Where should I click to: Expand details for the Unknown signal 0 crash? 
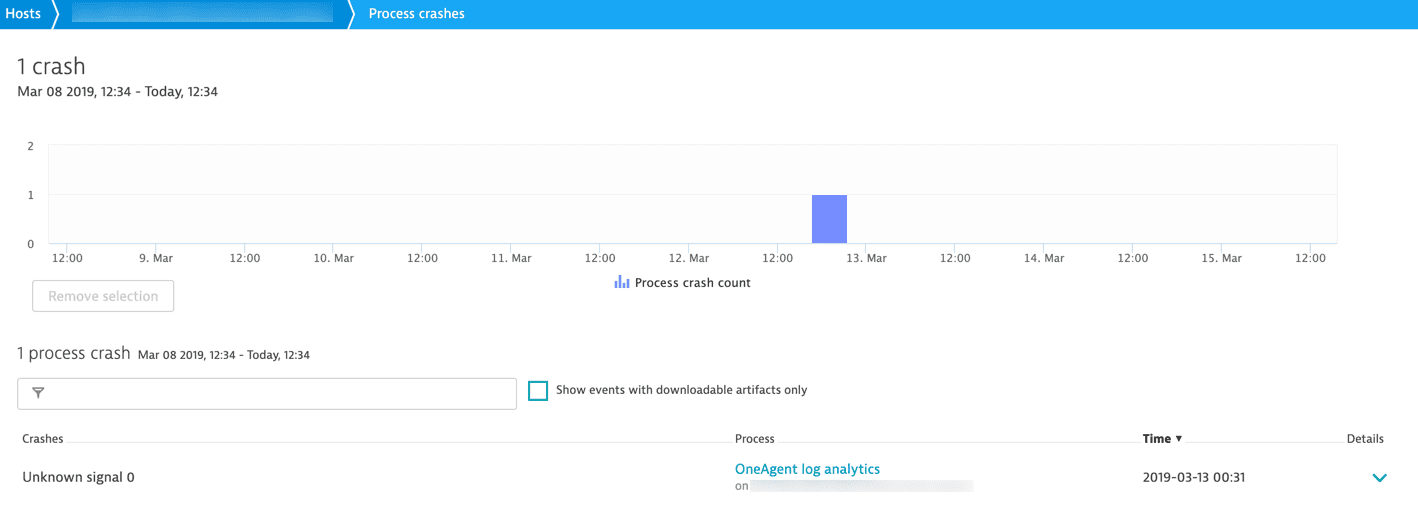pos(1379,478)
